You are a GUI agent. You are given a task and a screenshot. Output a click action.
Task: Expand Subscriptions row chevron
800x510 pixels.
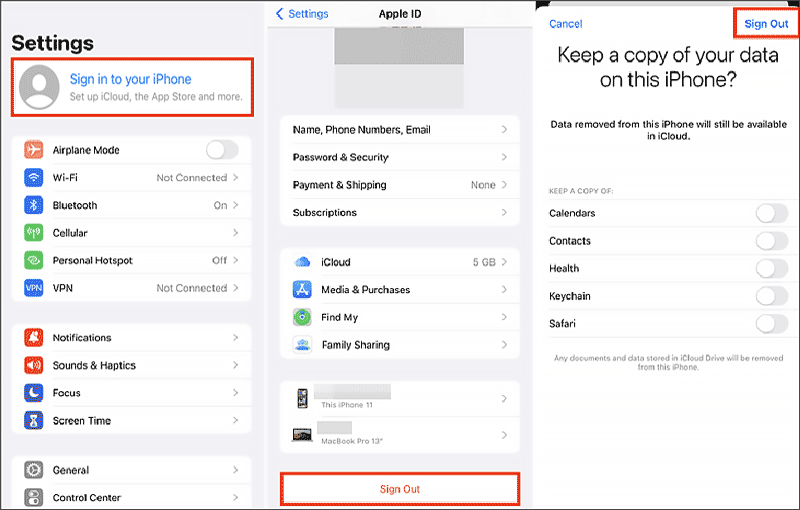pos(504,212)
